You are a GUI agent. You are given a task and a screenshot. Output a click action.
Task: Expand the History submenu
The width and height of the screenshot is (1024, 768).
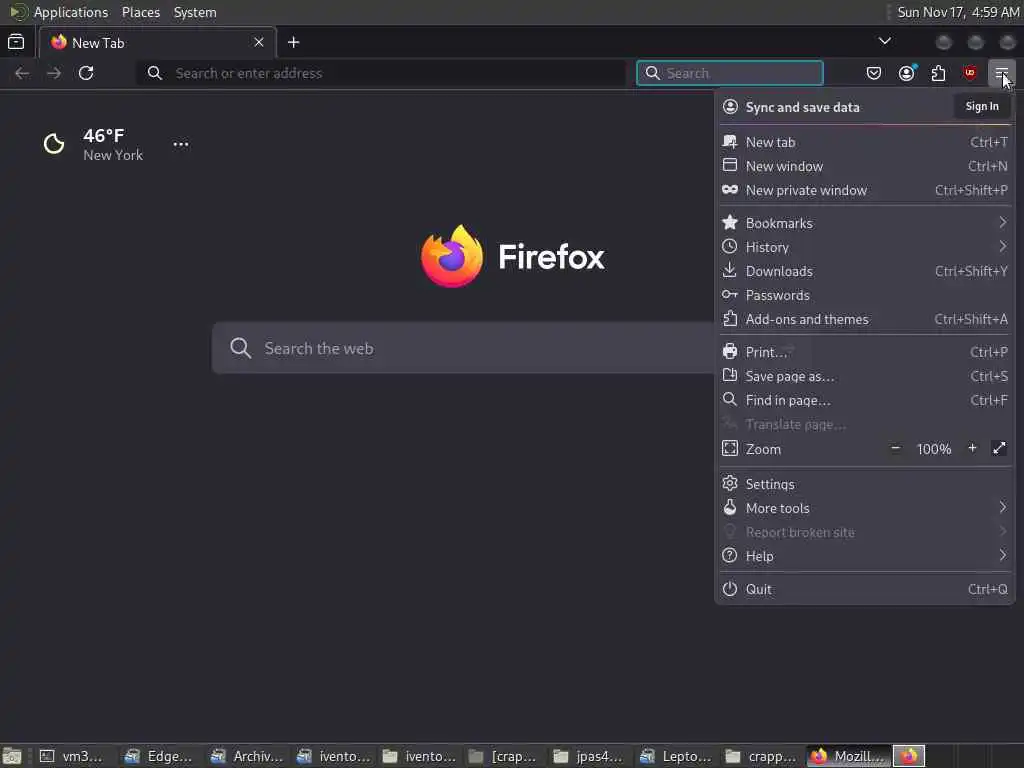[865, 247]
